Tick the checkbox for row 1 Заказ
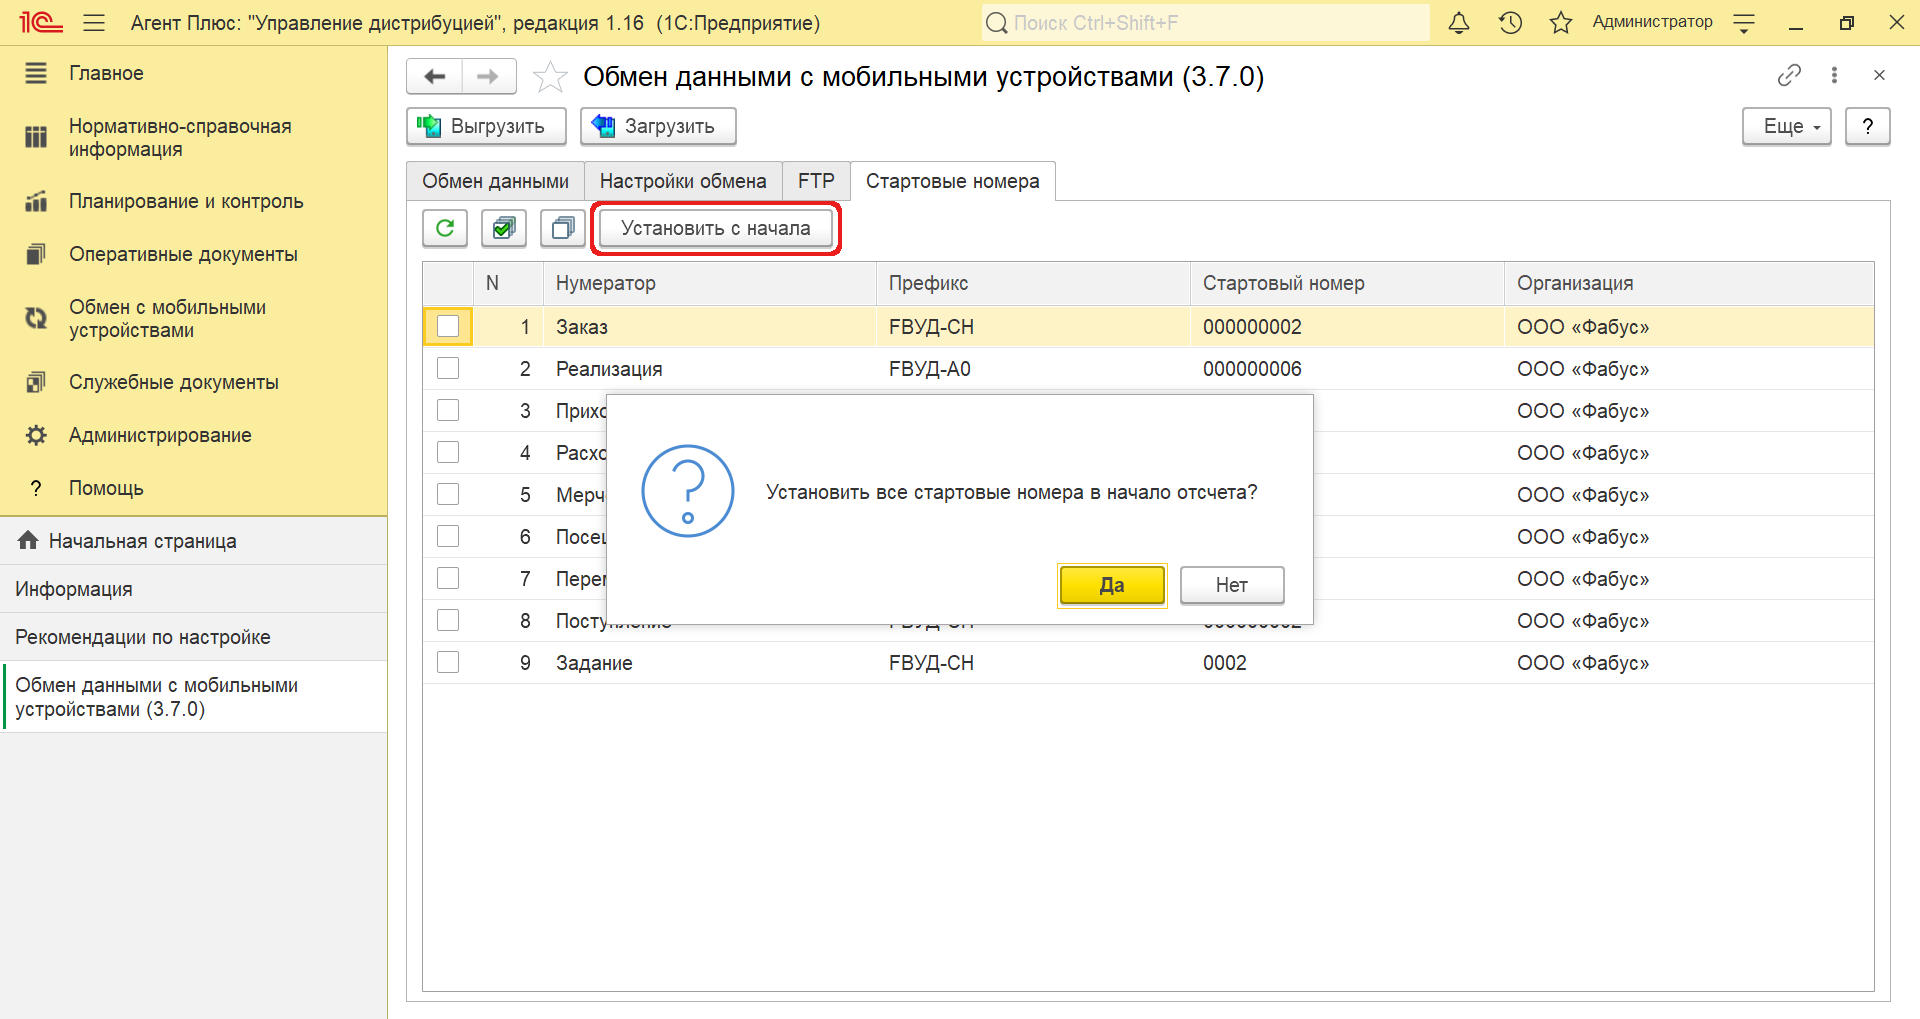 pyautogui.click(x=448, y=327)
